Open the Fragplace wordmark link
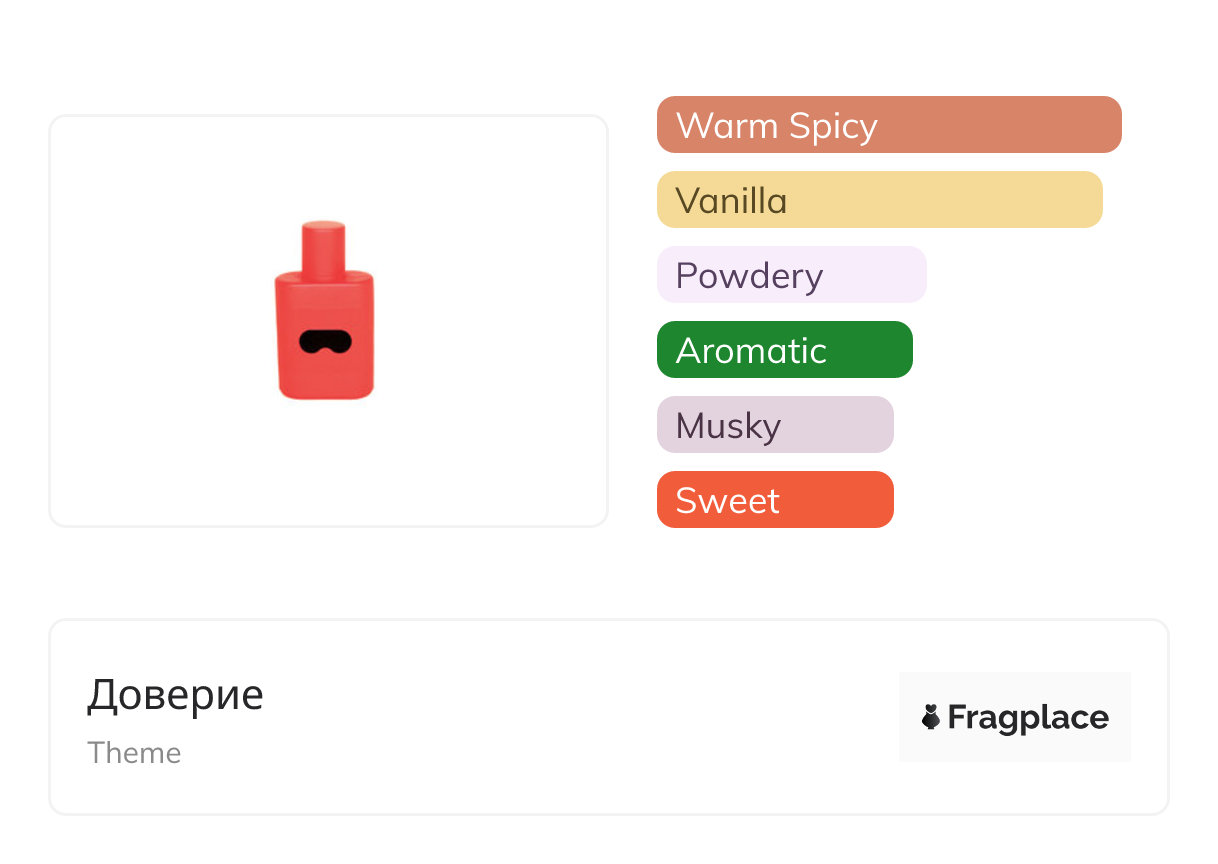This screenshot has width=1218, height=864. pyautogui.click(x=1028, y=717)
